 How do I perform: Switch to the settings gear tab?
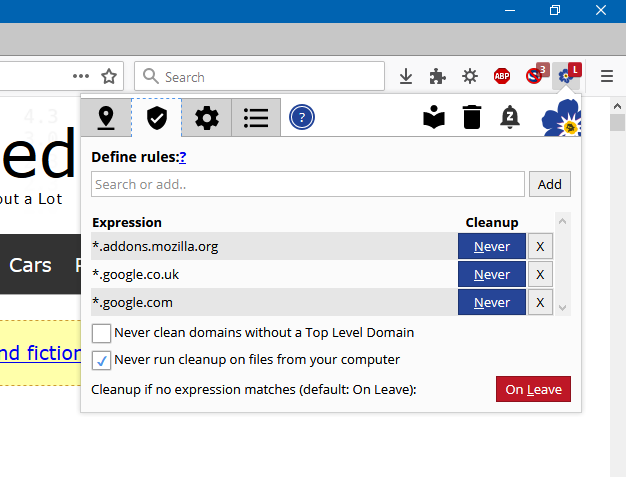coord(206,118)
